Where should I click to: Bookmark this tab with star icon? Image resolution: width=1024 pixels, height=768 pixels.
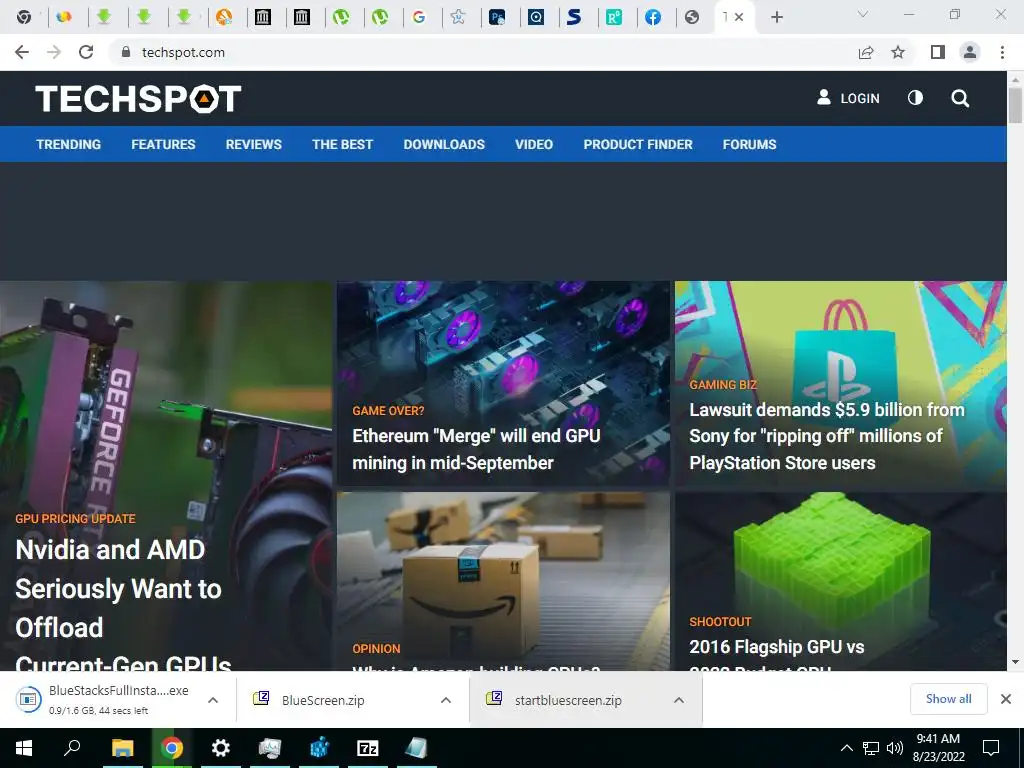click(x=898, y=52)
